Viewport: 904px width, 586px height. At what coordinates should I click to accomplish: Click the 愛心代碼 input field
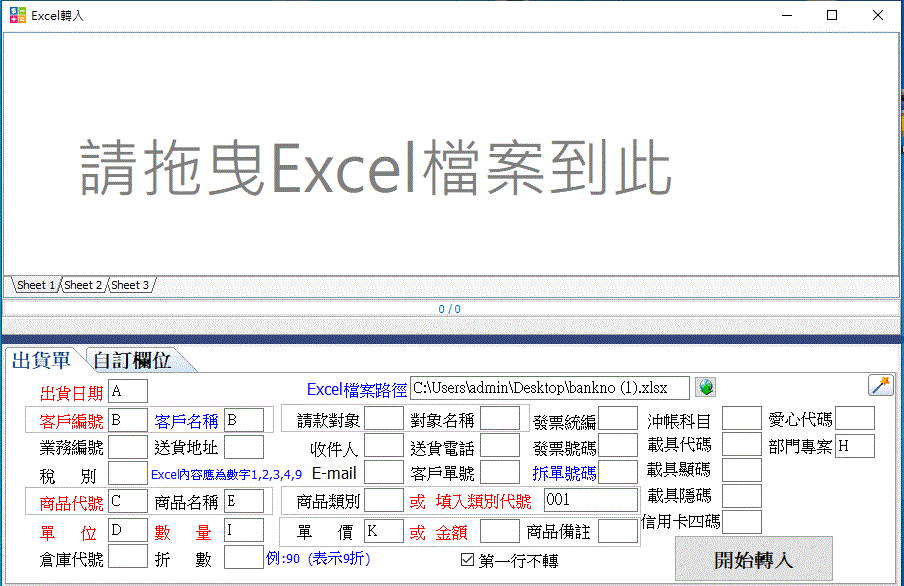coord(855,419)
